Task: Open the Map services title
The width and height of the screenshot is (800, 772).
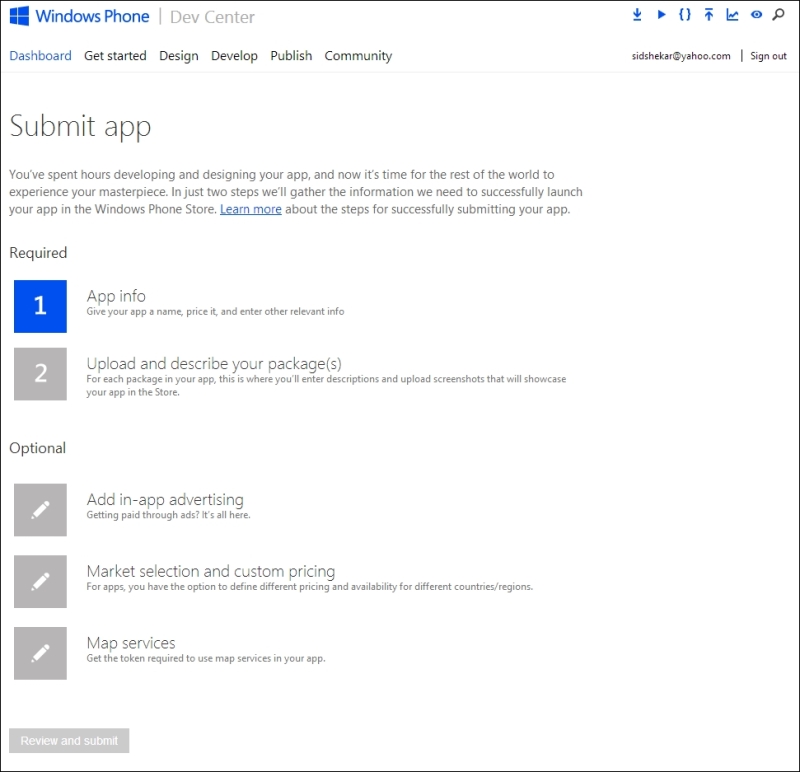Action: [131, 643]
